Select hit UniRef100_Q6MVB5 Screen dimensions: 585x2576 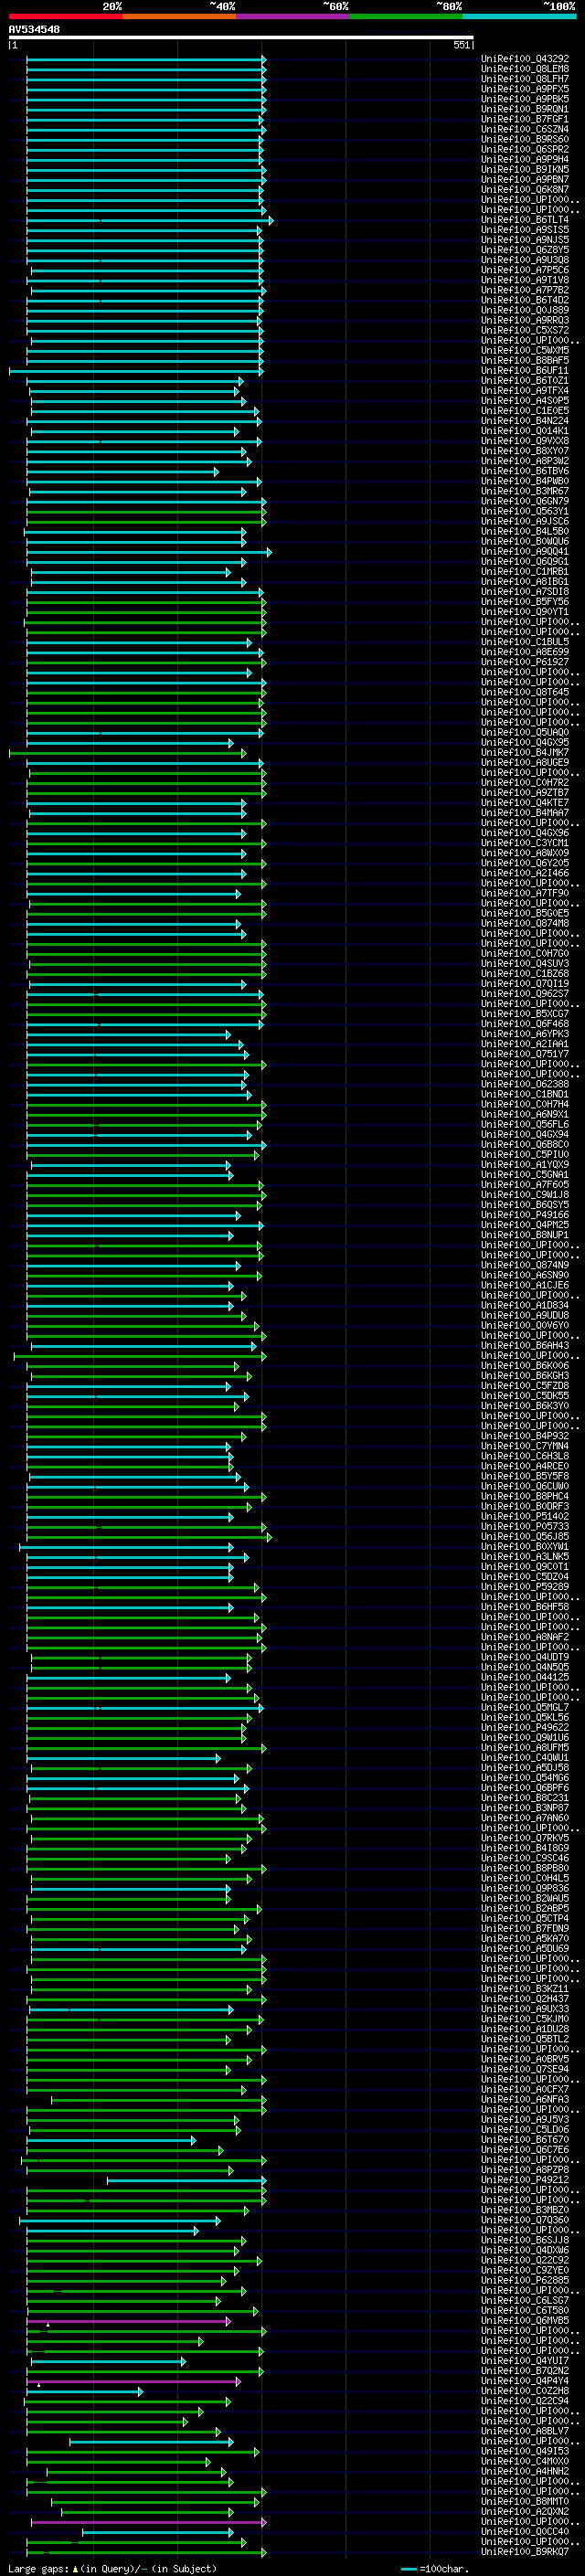(x=525, y=2320)
